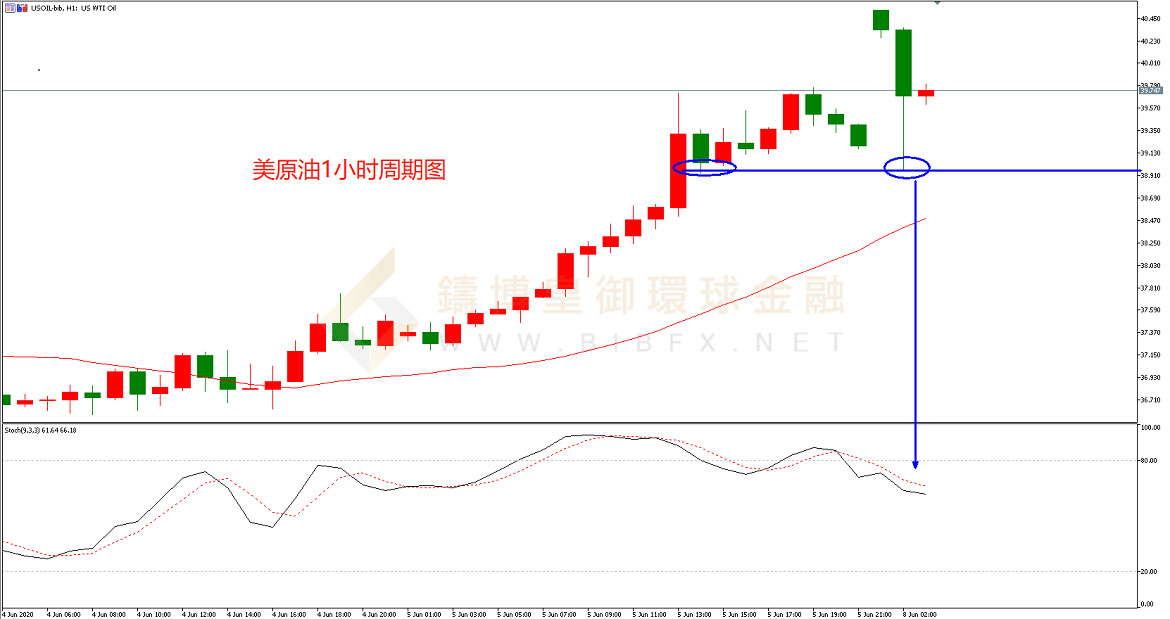Click the one-click trading panel icon
Screen dimensions: 1170x619
(x=8, y=7)
